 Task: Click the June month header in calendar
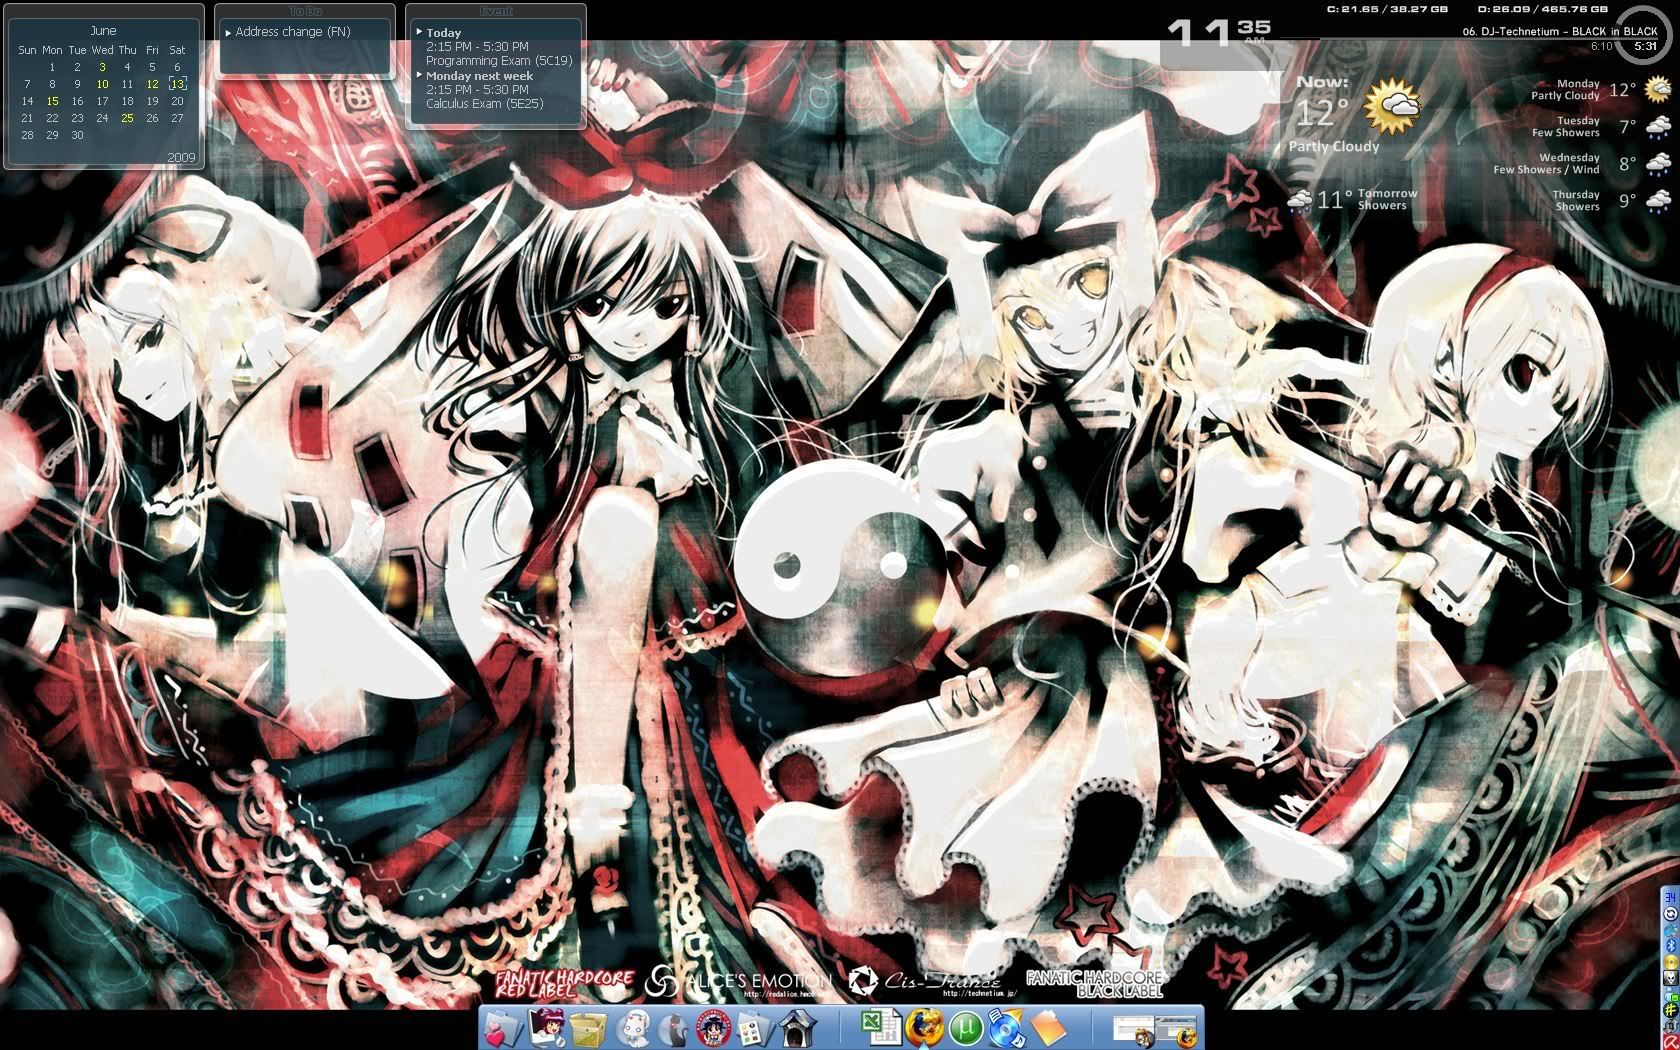[103, 31]
